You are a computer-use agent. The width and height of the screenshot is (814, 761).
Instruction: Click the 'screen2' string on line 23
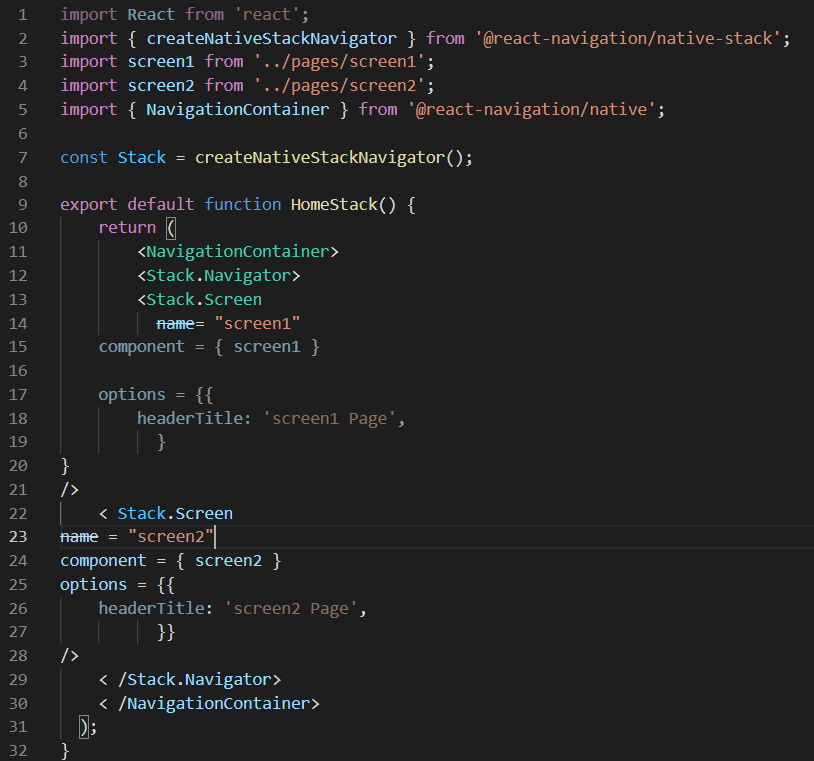(x=172, y=536)
